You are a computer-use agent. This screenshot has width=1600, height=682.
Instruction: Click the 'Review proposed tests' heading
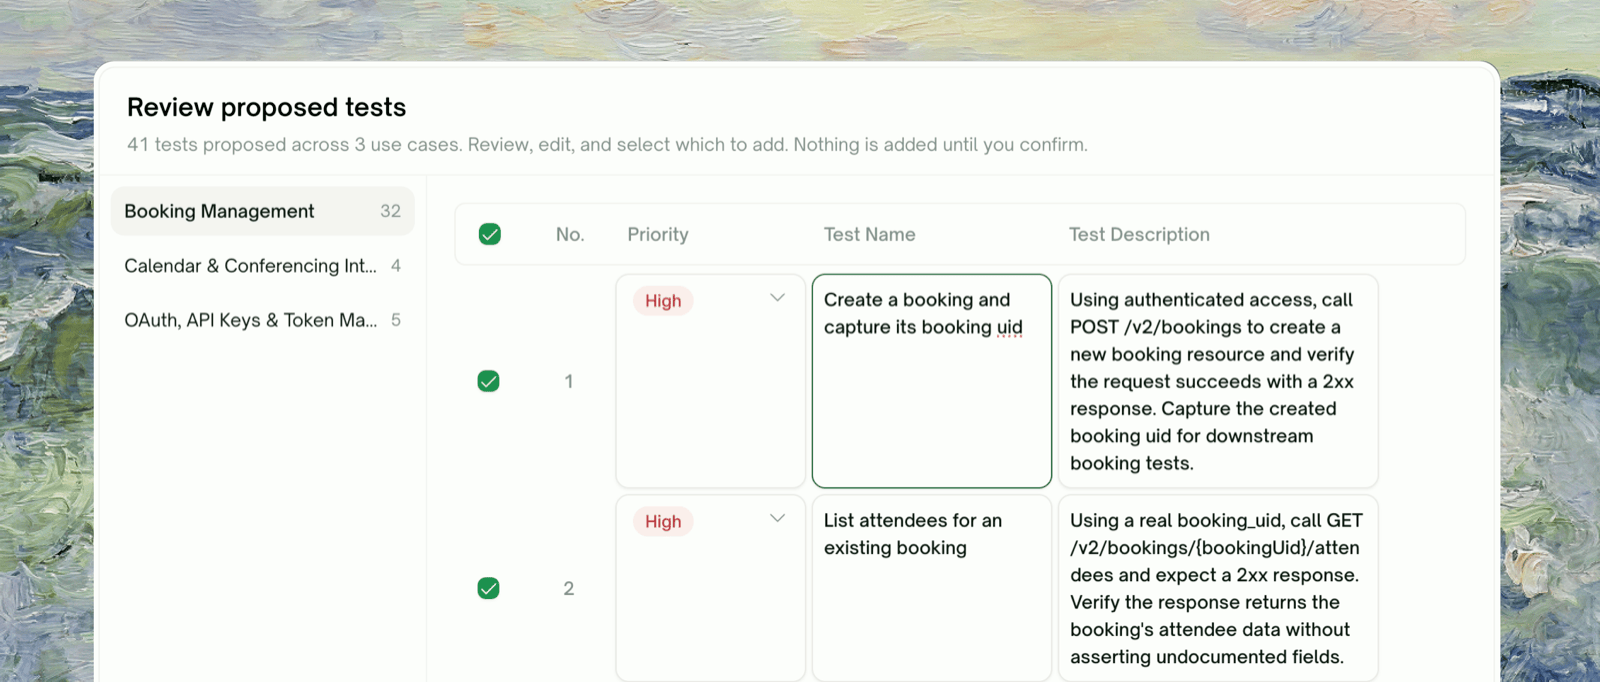point(266,107)
